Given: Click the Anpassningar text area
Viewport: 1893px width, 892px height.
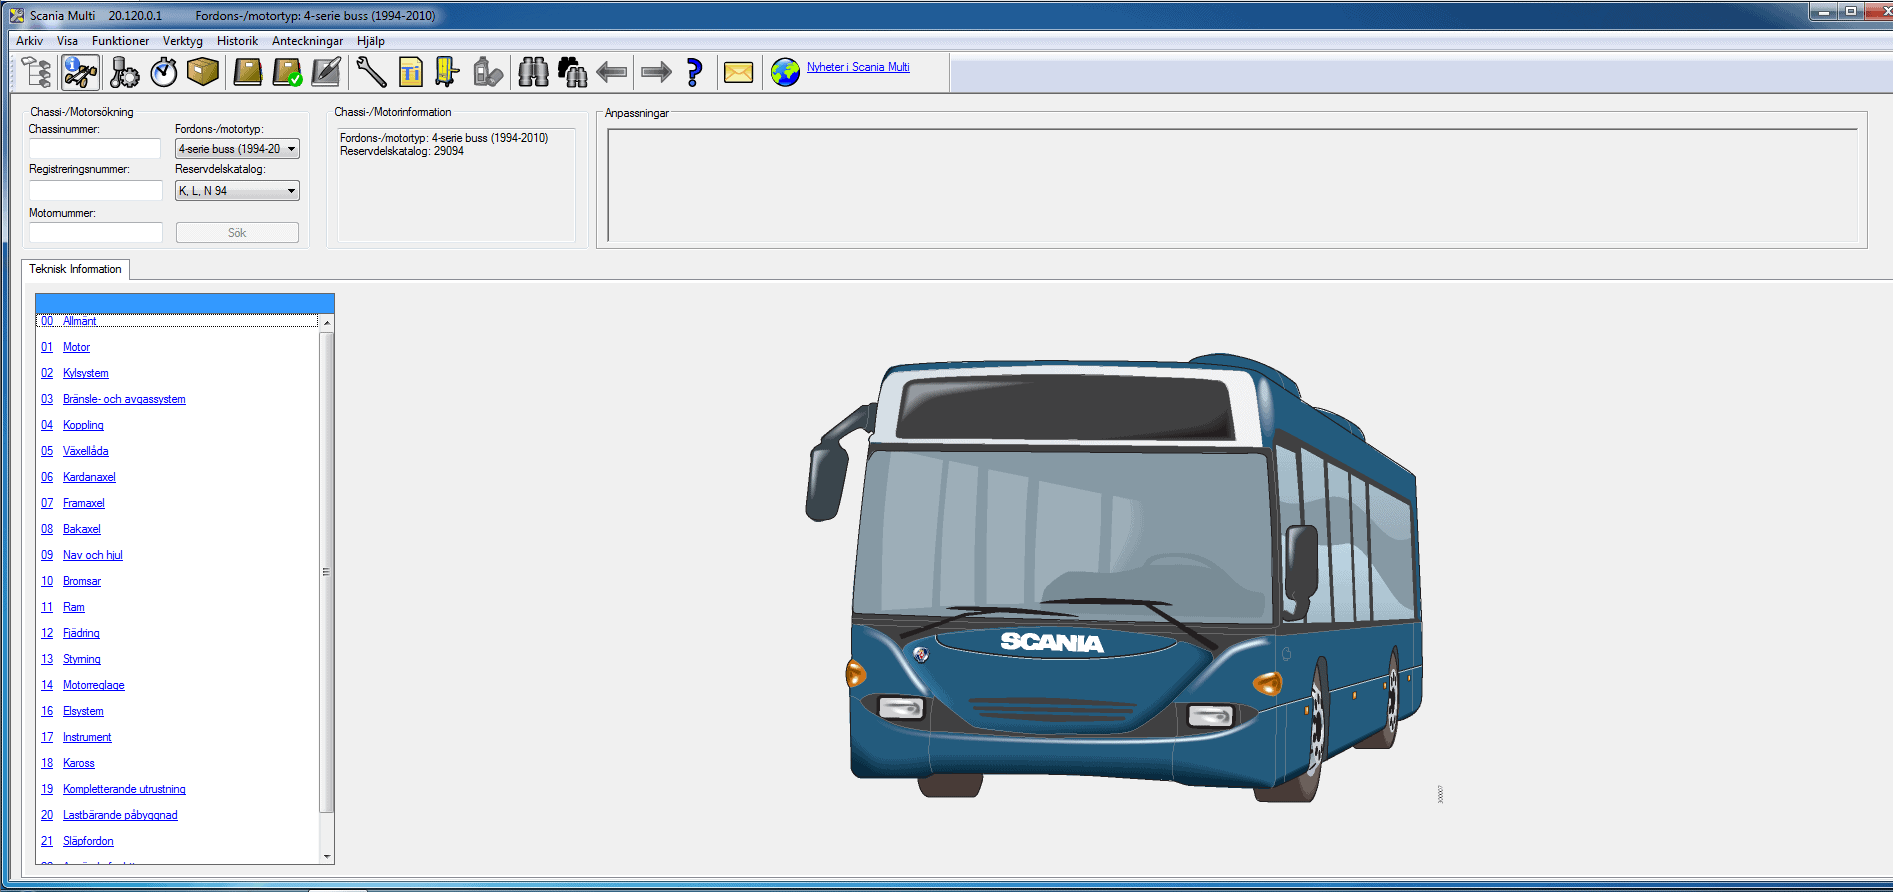Looking at the screenshot, I should tap(1232, 185).
